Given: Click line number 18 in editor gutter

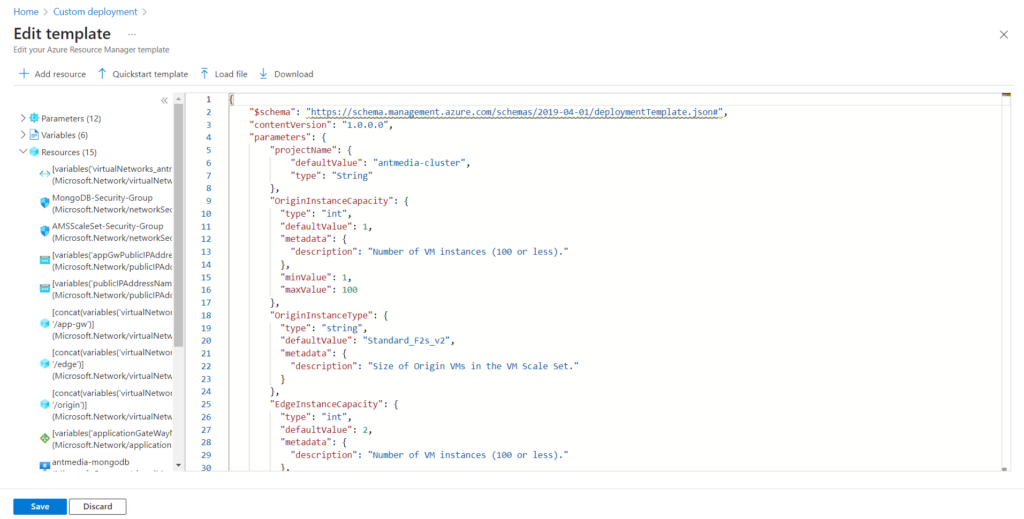Looking at the screenshot, I should tap(208, 315).
